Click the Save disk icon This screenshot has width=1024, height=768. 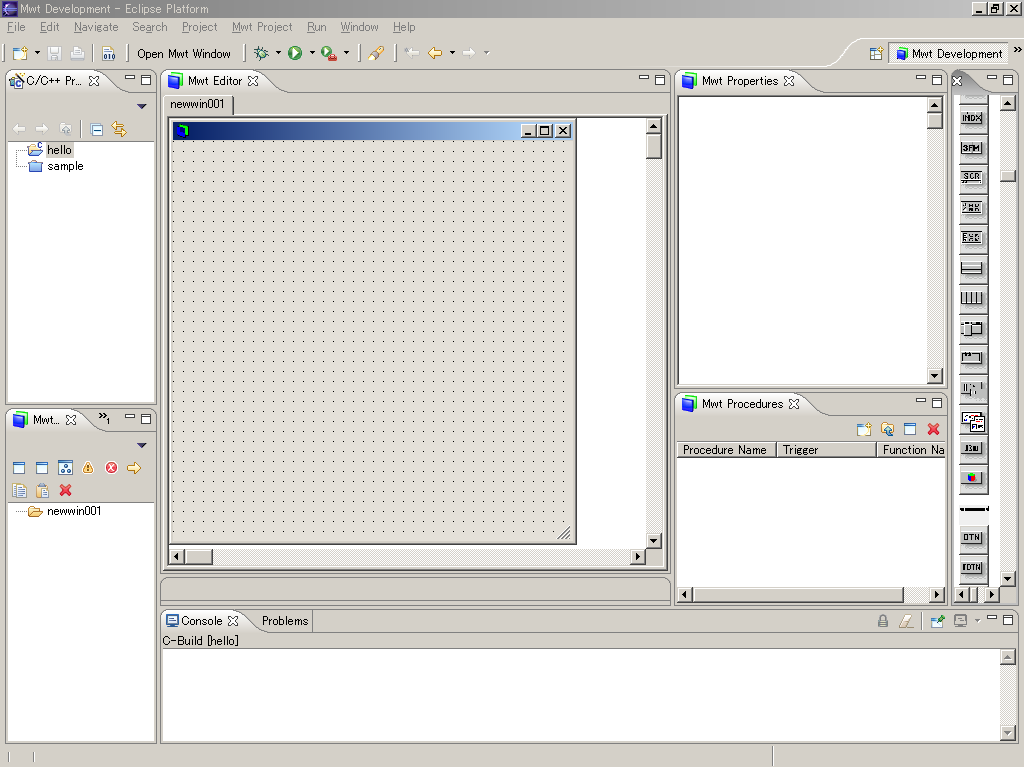click(x=55, y=54)
